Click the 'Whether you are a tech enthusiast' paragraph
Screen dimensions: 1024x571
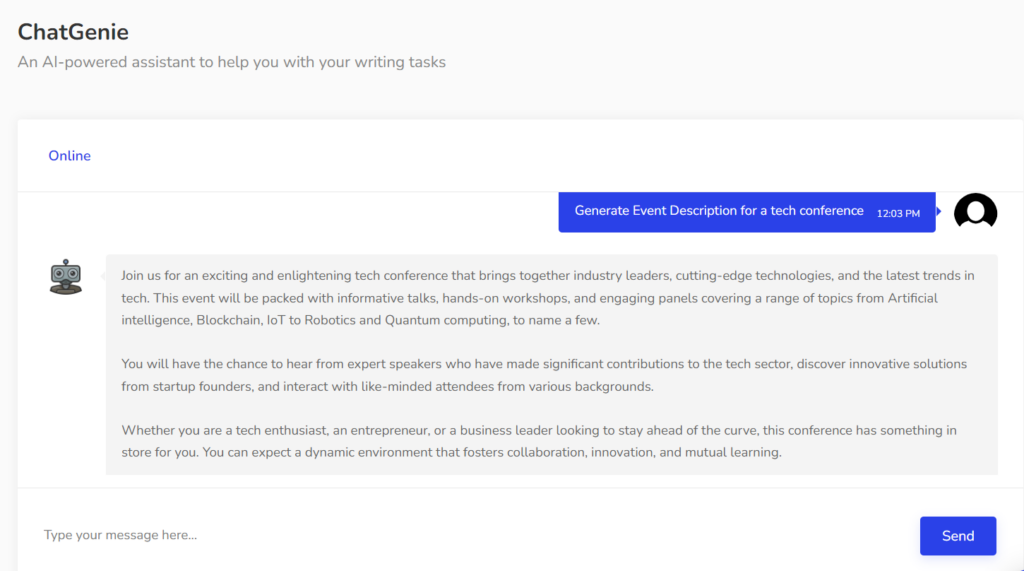539,441
